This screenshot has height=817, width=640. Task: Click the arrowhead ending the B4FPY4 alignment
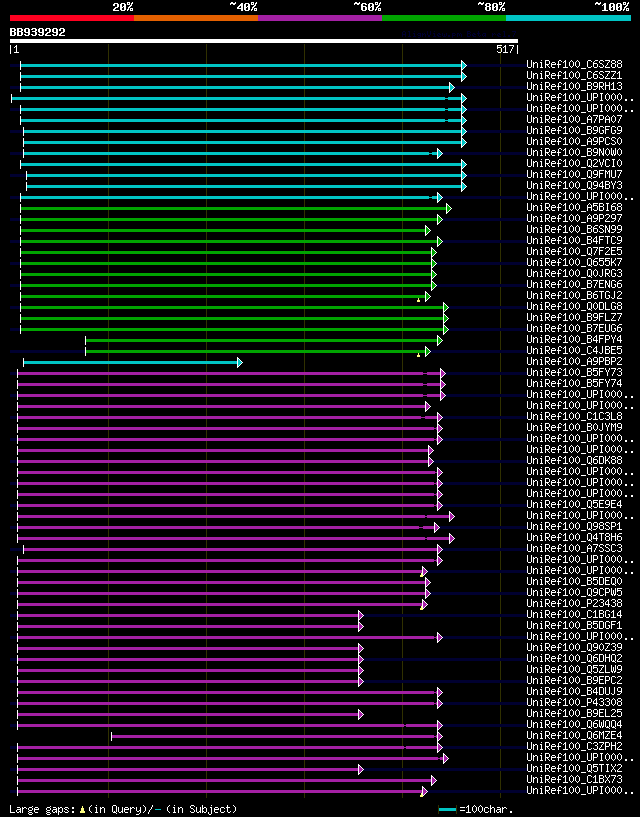click(440, 340)
